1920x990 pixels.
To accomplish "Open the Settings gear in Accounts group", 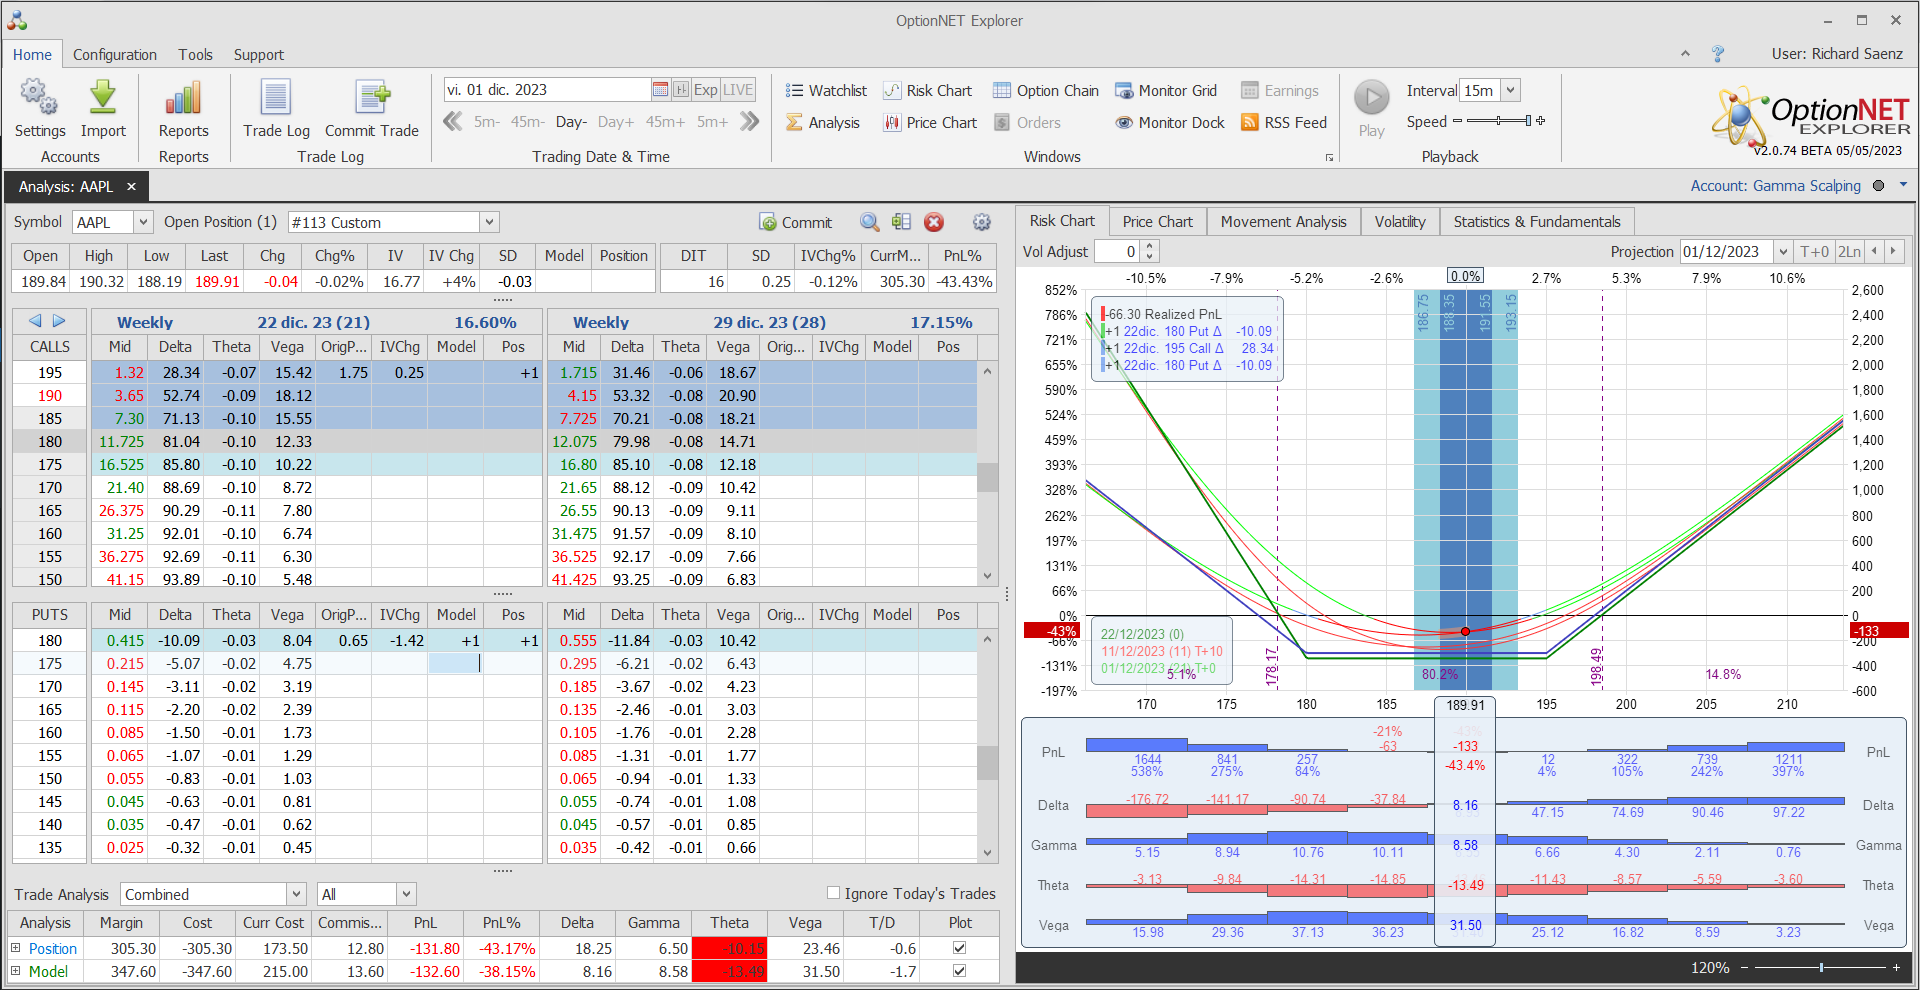I will click(39, 98).
